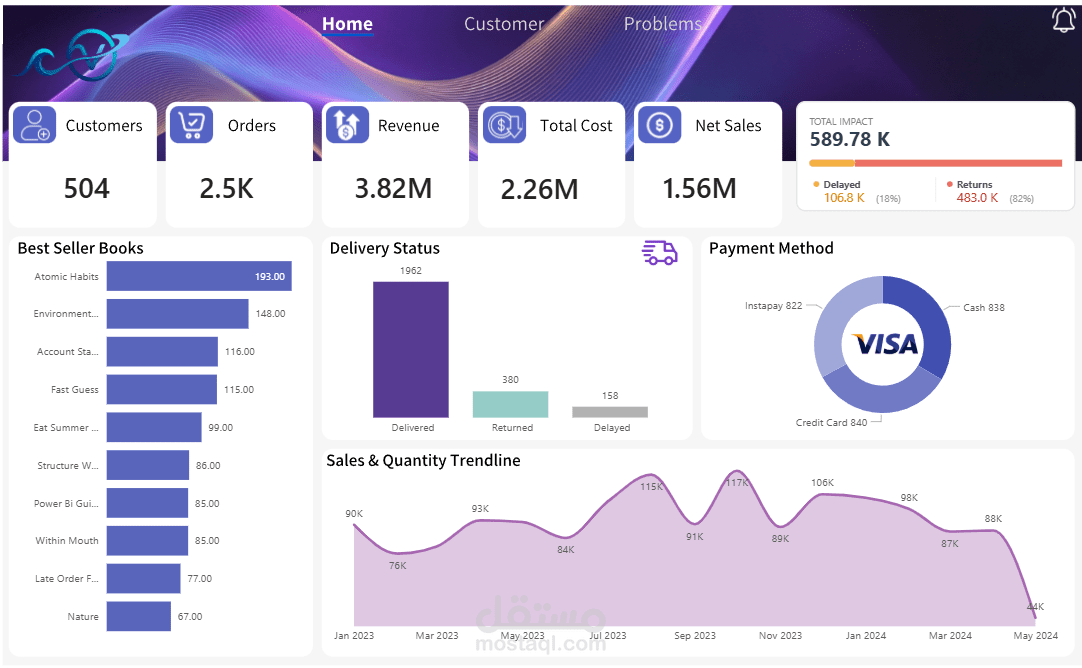Select the Power Bi Gui... bar
Viewport: 1082px width, 668px height.
click(x=147, y=503)
